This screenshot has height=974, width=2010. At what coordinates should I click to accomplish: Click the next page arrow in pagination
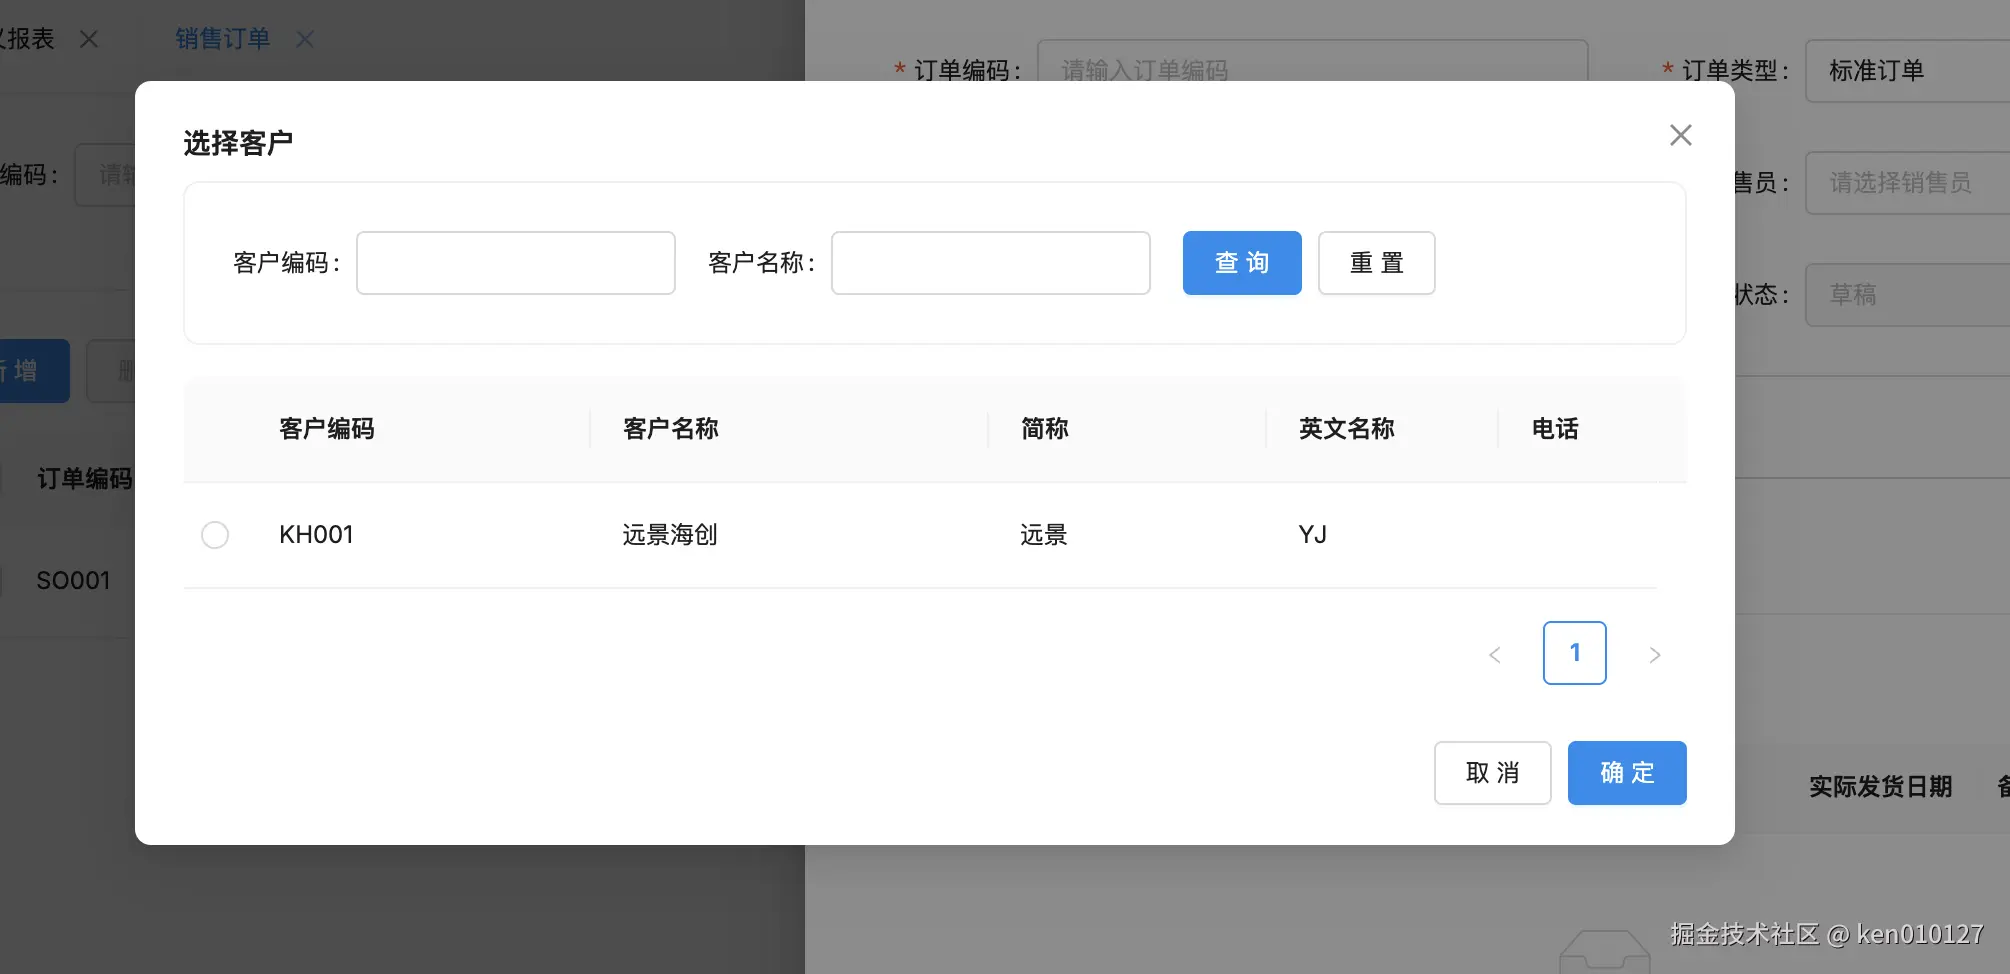pyautogui.click(x=1655, y=654)
